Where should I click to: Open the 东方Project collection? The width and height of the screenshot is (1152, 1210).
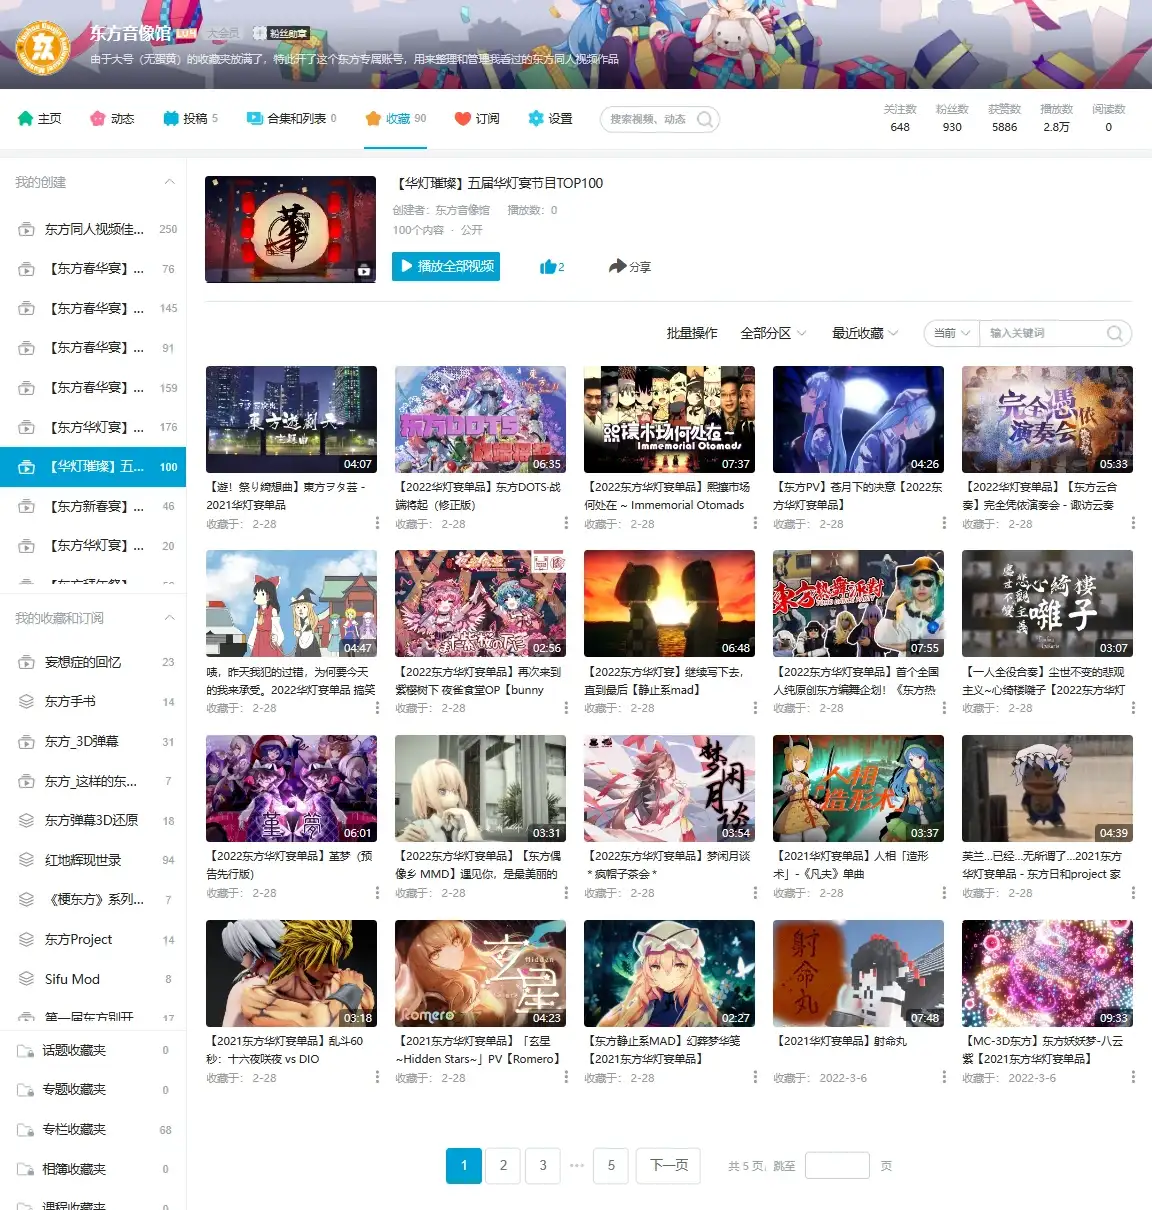tap(92, 939)
